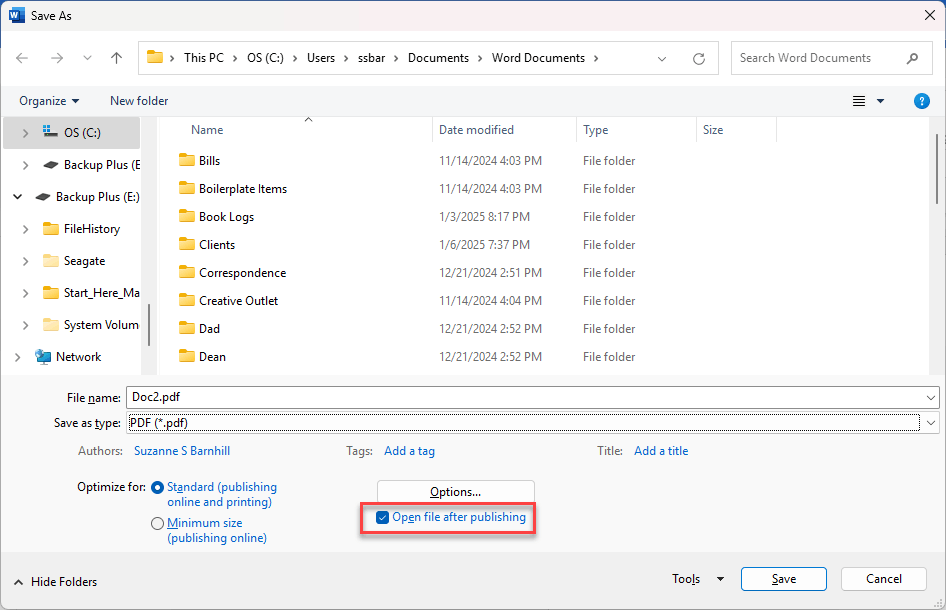
Task: Open recent locations dropdown chevron
Action: click(x=87, y=59)
